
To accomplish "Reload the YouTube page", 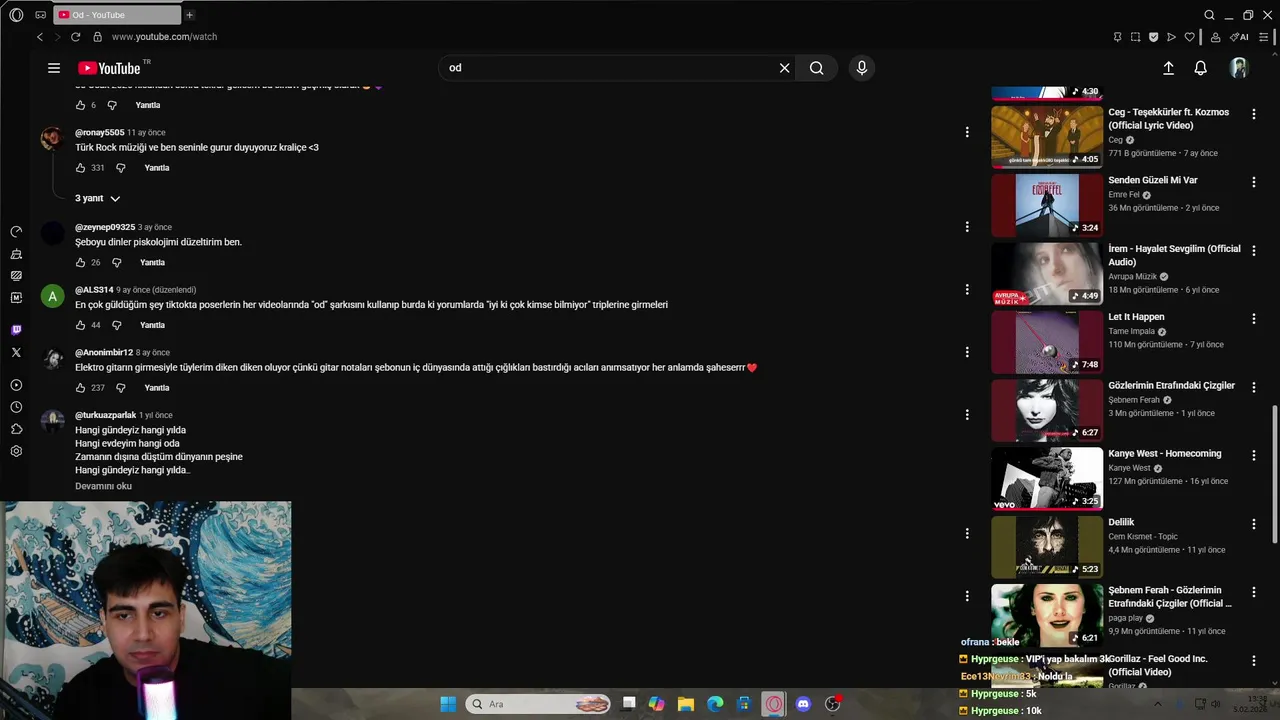I will [x=75, y=37].
